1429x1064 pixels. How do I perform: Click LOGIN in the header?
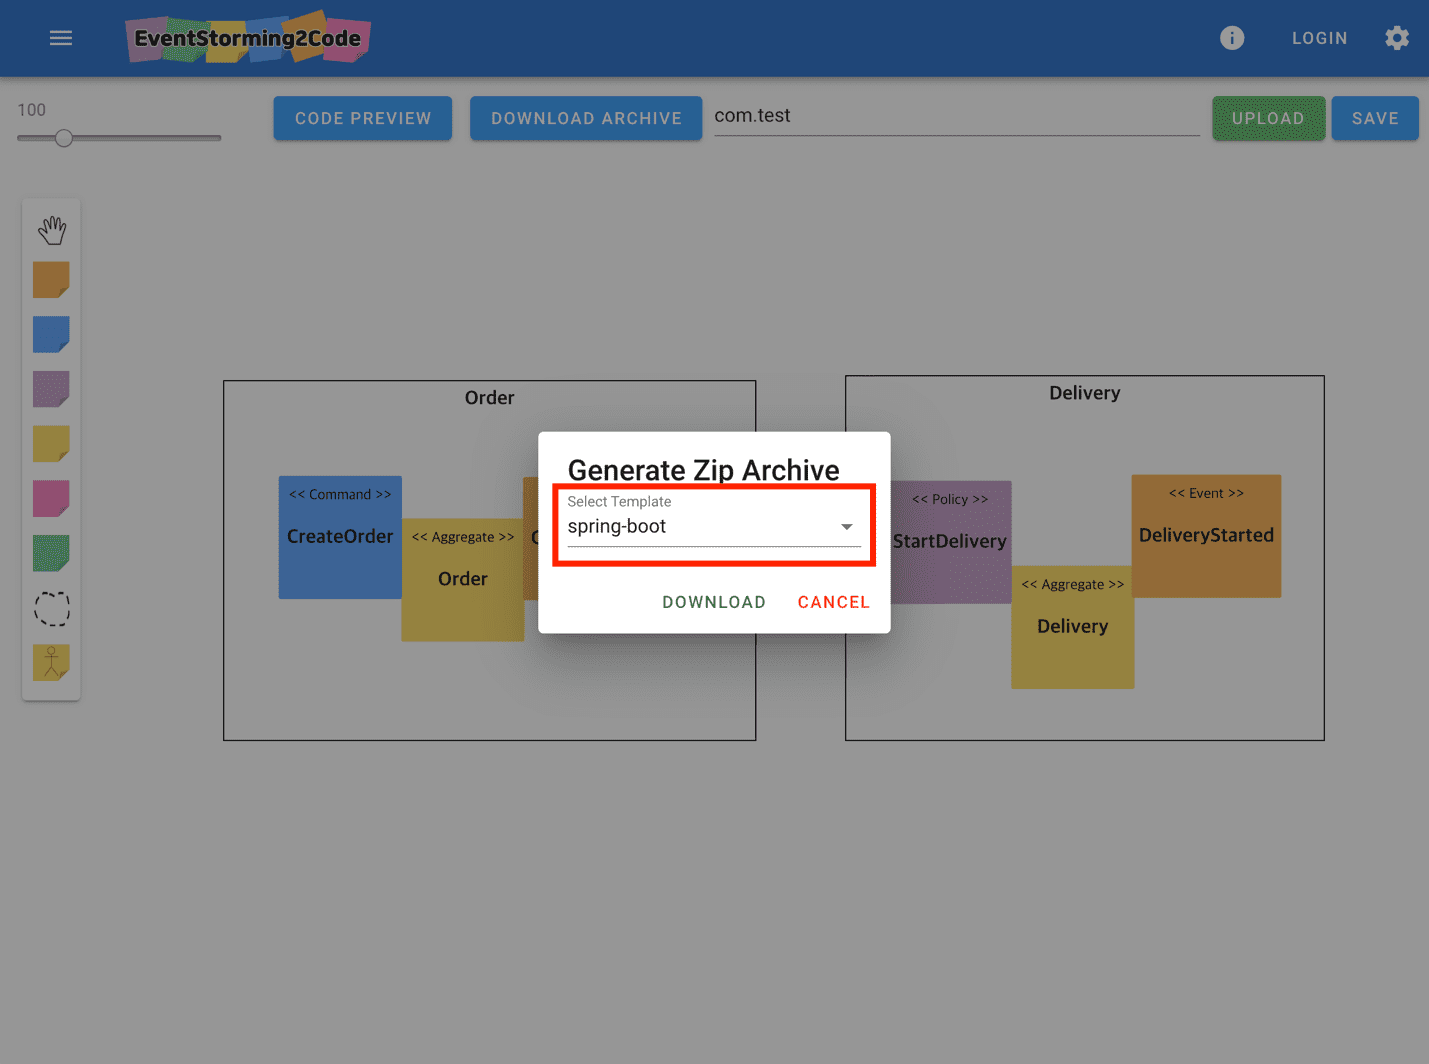pyautogui.click(x=1319, y=38)
